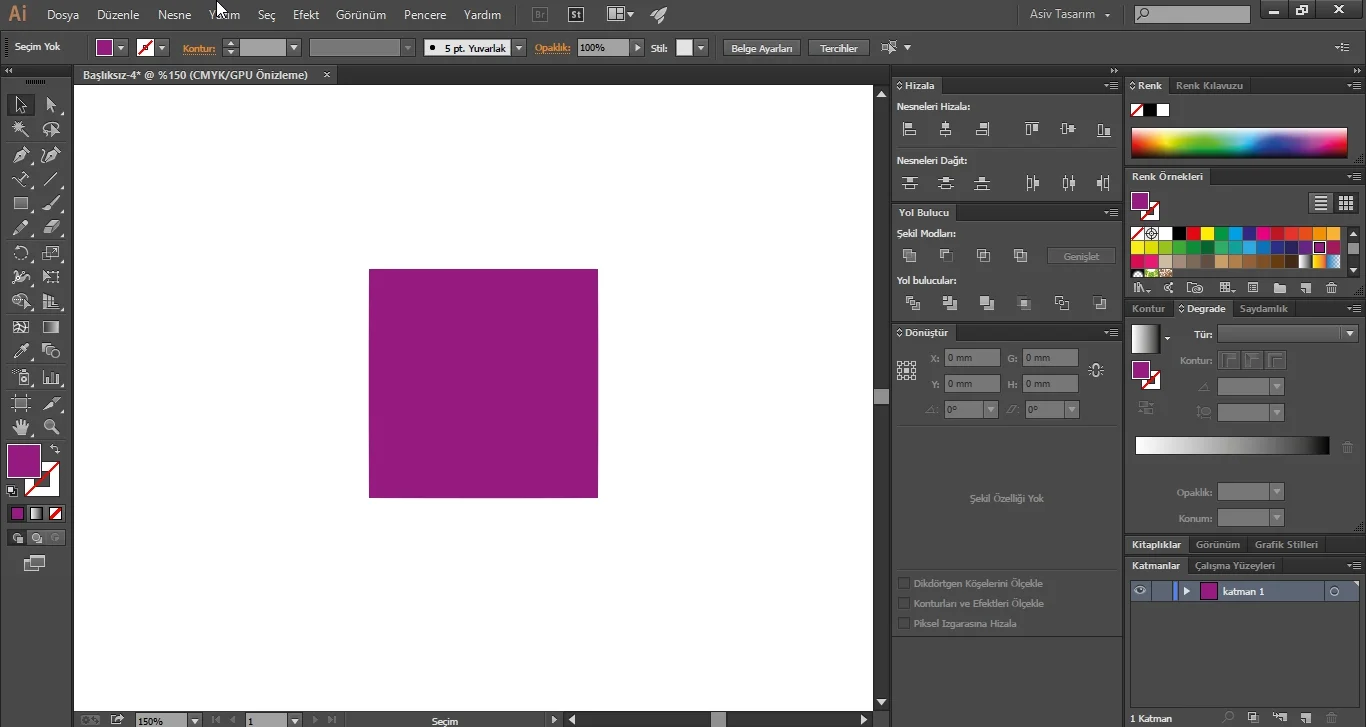Image resolution: width=1366 pixels, height=727 pixels.
Task: Open Tür gradient type dropdown
Action: point(1350,334)
